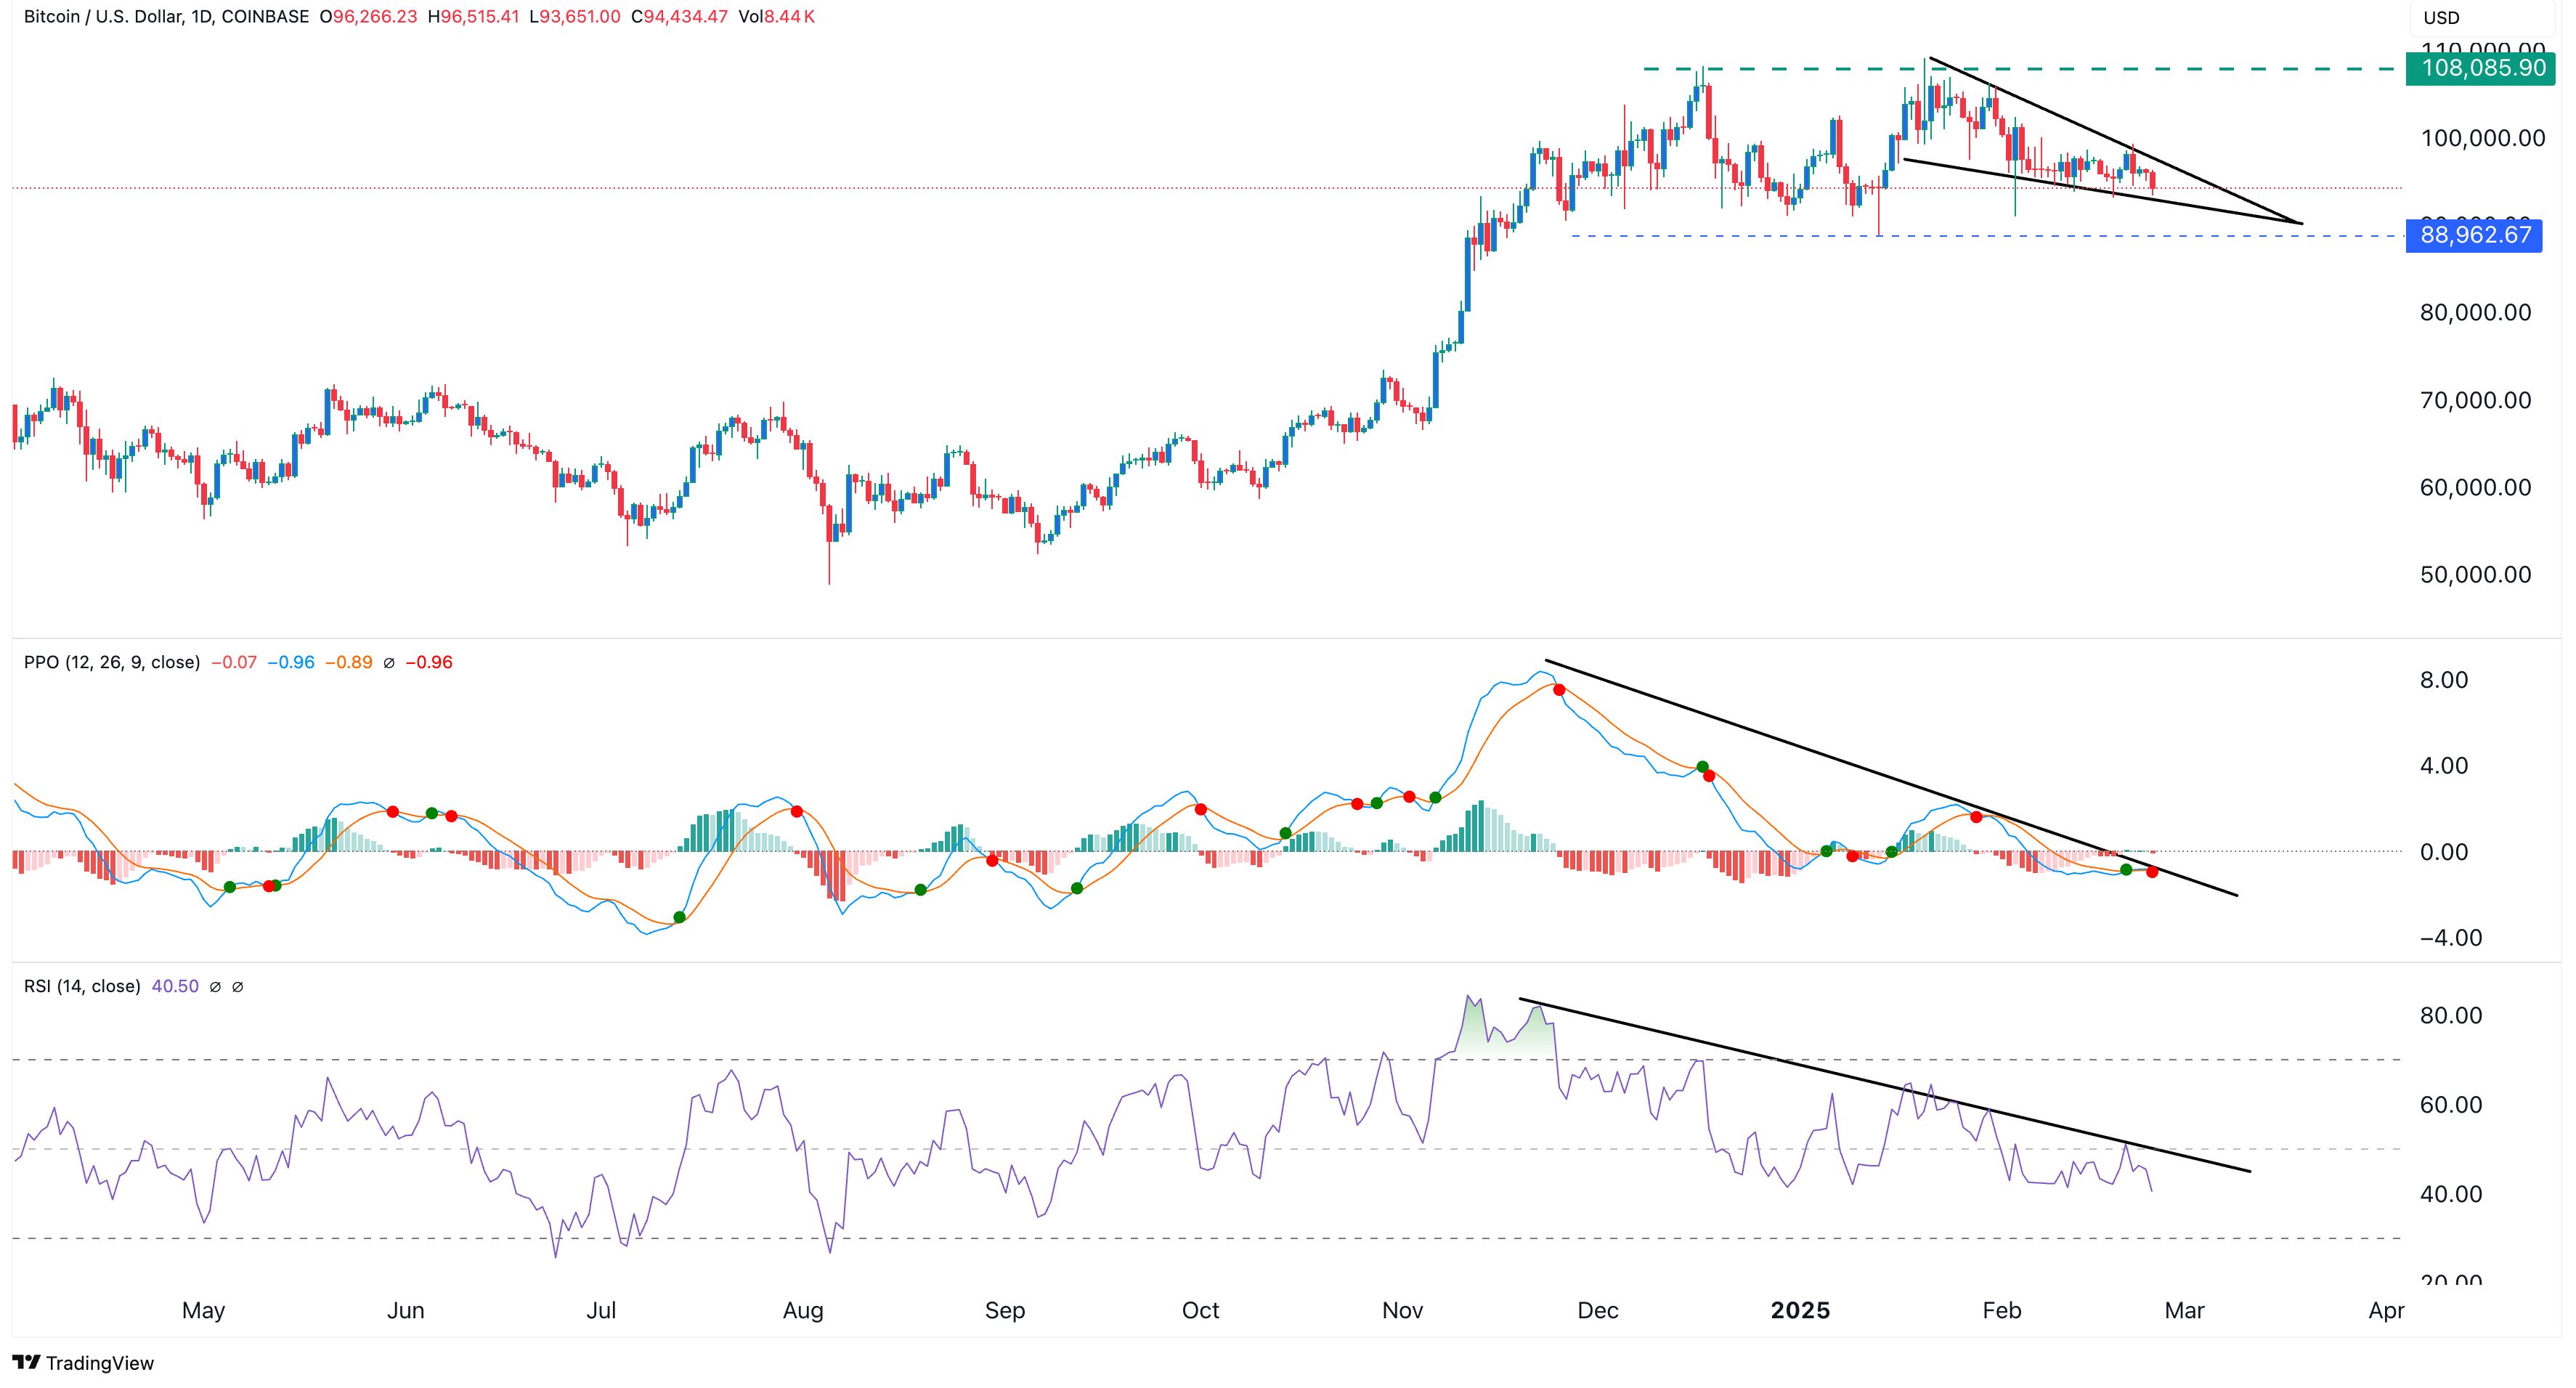The height and width of the screenshot is (1388, 2576).
Task: Click the 60,000.00 price axis label
Action: [x=2474, y=487]
